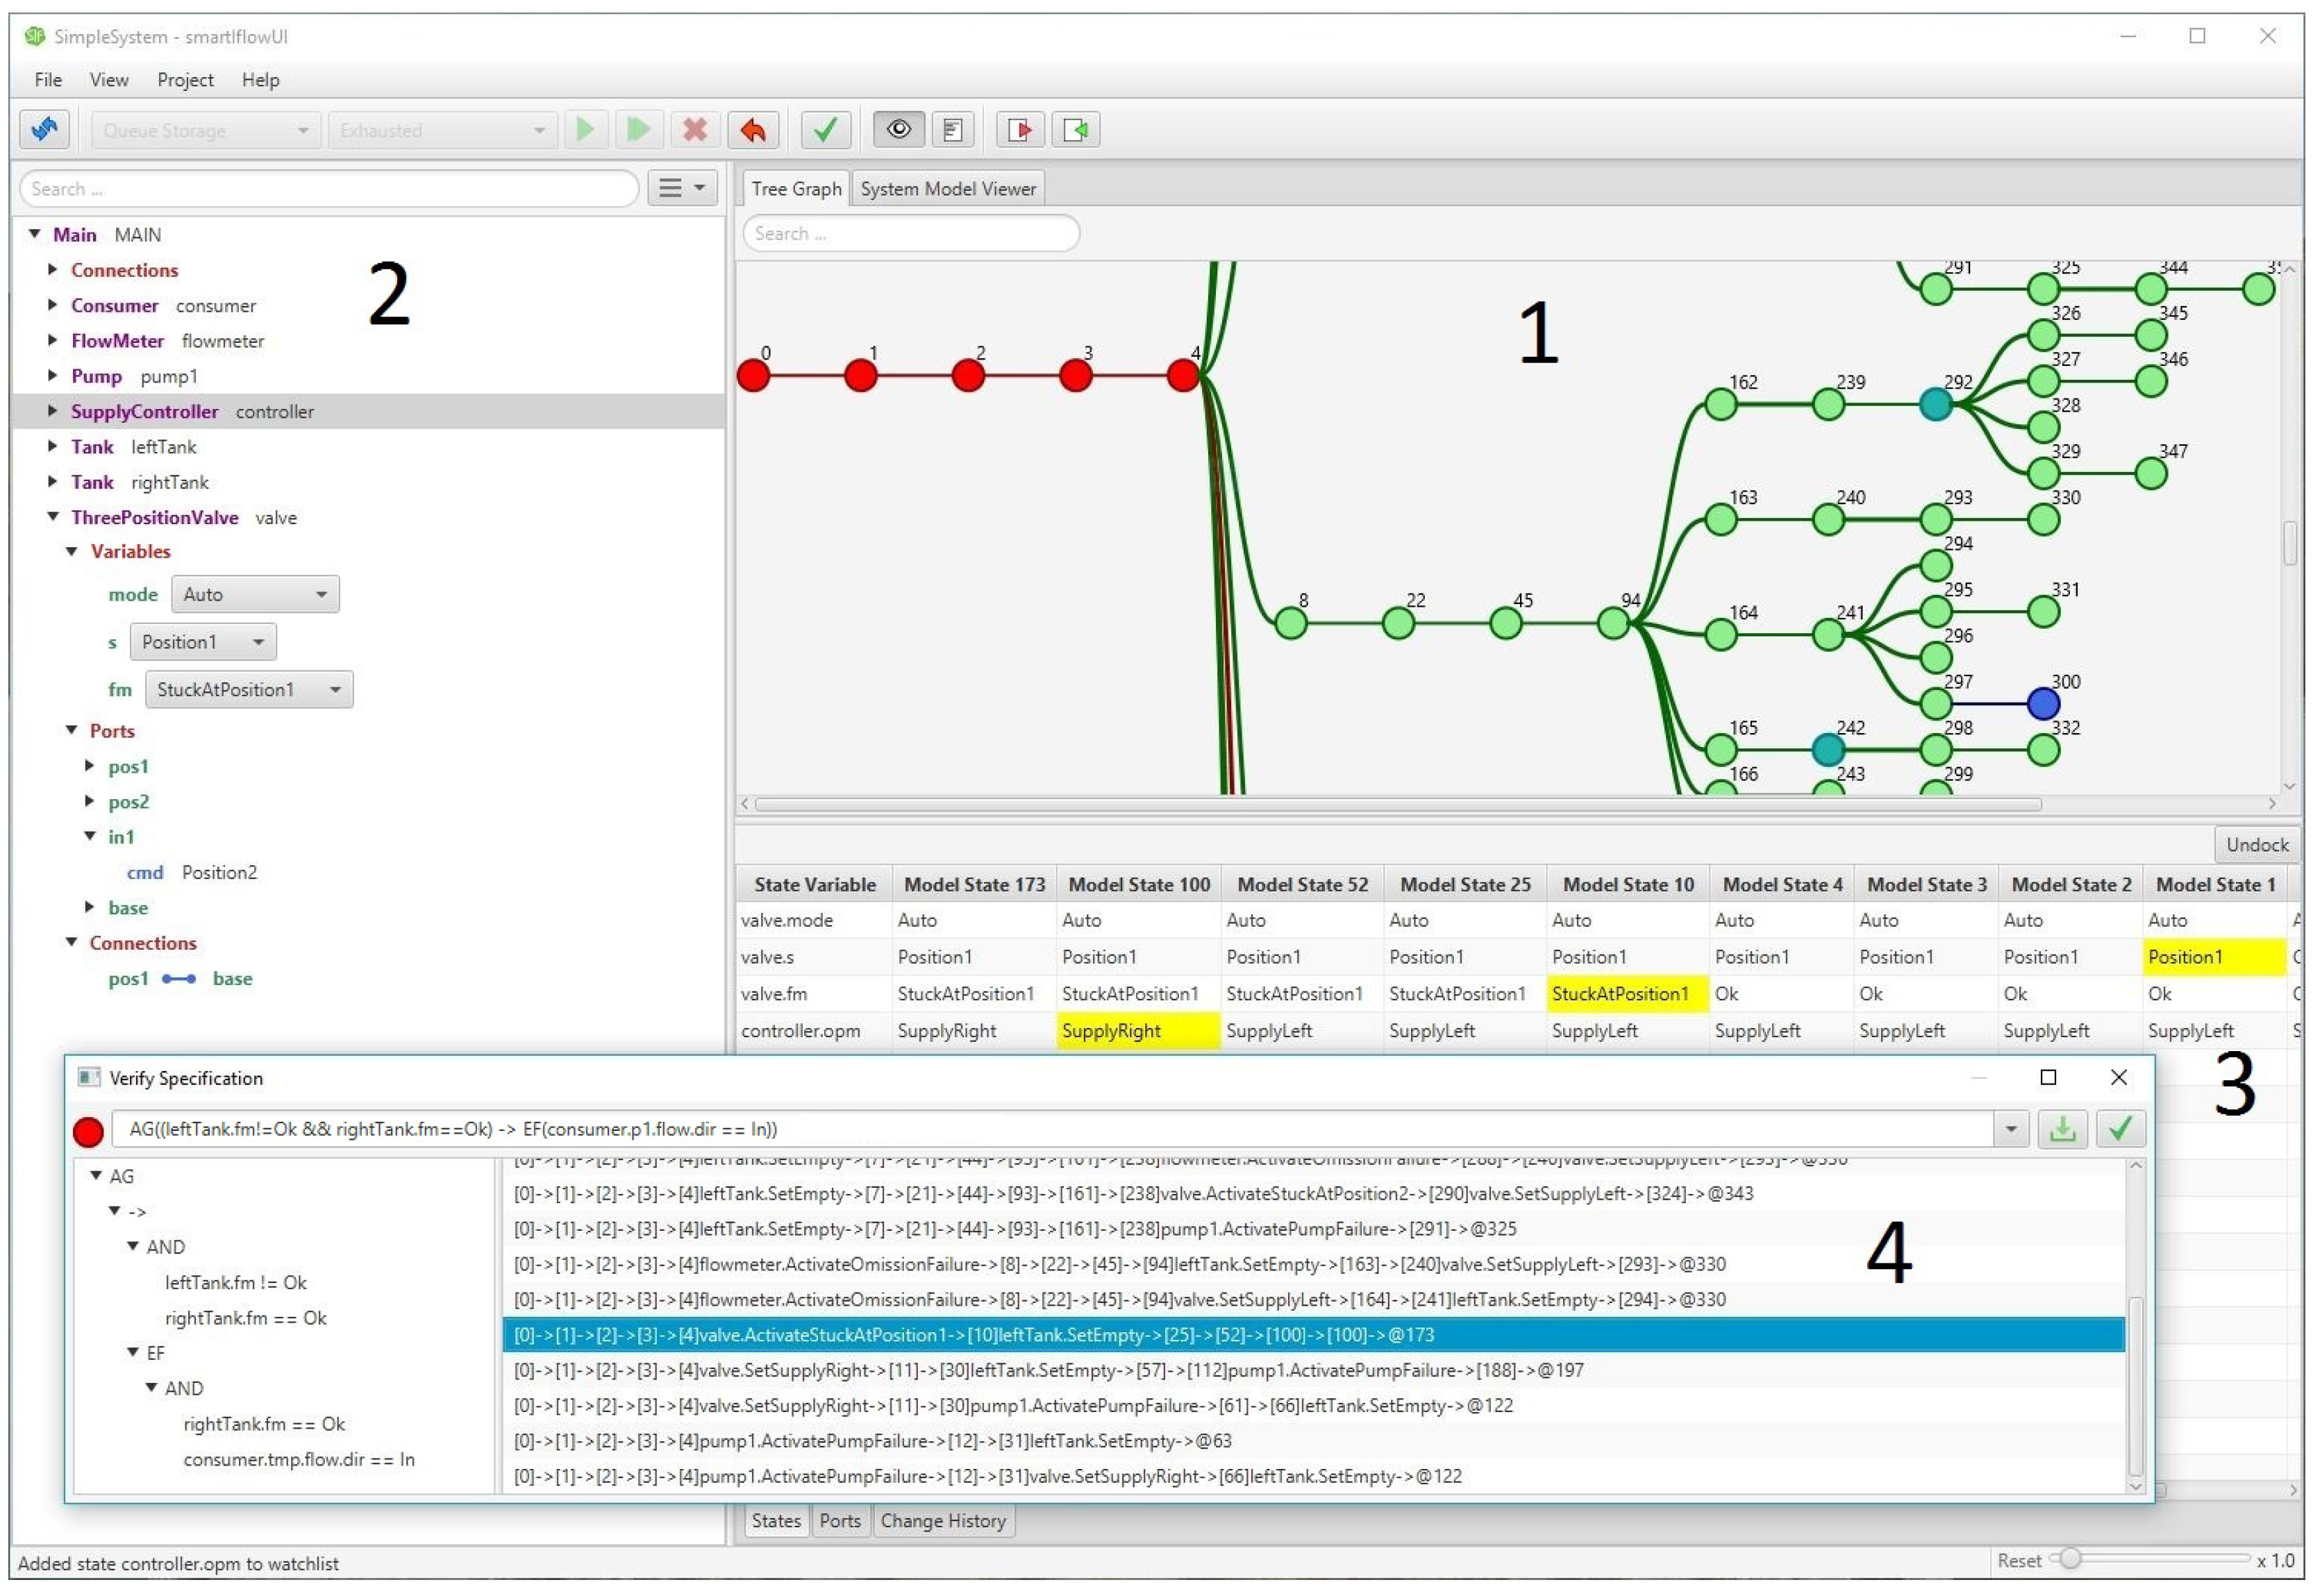The height and width of the screenshot is (1596, 2313).
Task: Click the tree graph Search field
Action: pos(910,234)
